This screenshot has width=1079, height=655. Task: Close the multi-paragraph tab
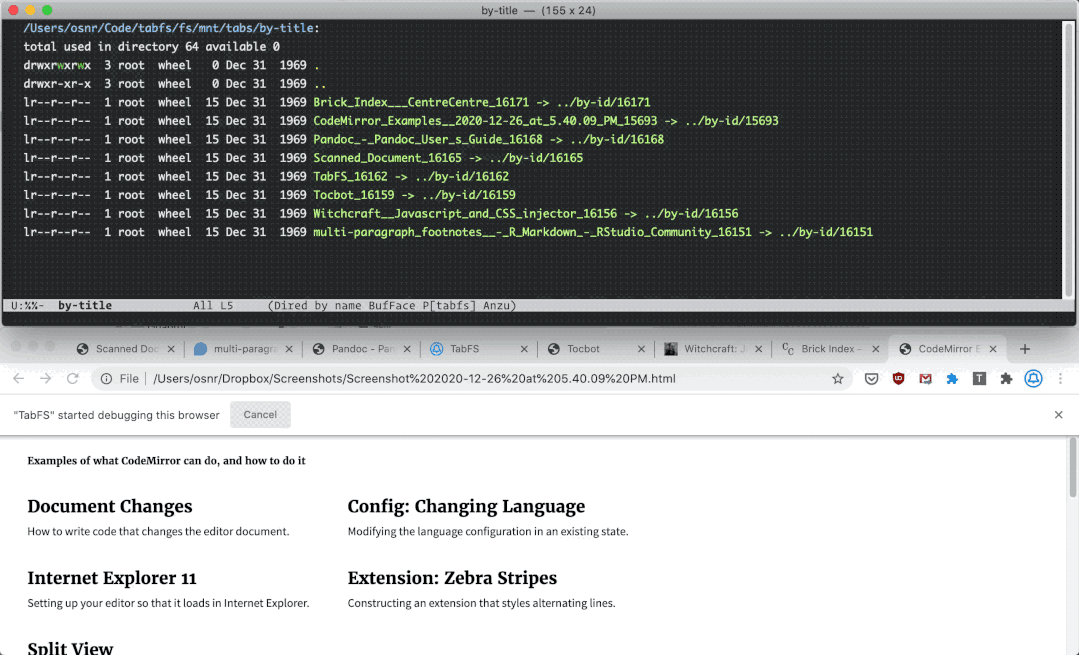pyautogui.click(x=289, y=349)
